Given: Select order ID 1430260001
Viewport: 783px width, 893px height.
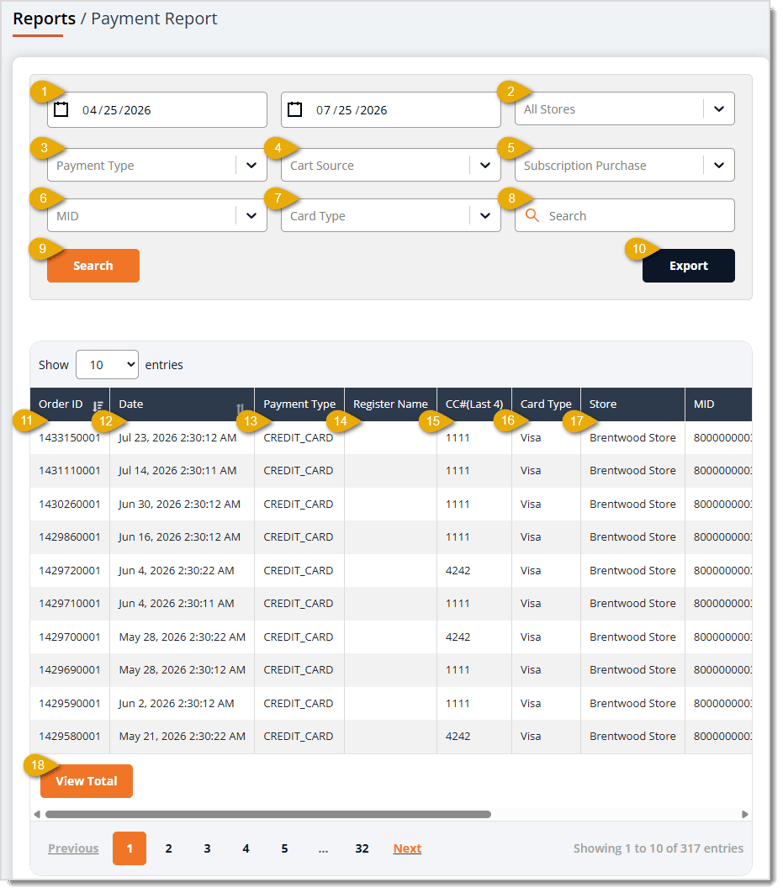Looking at the screenshot, I should click(x=69, y=504).
